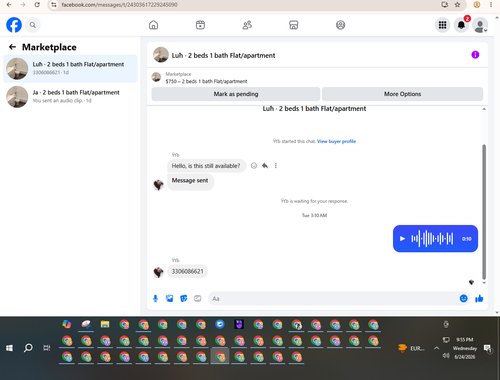Open the Groups icon in top navigation

coord(340,25)
